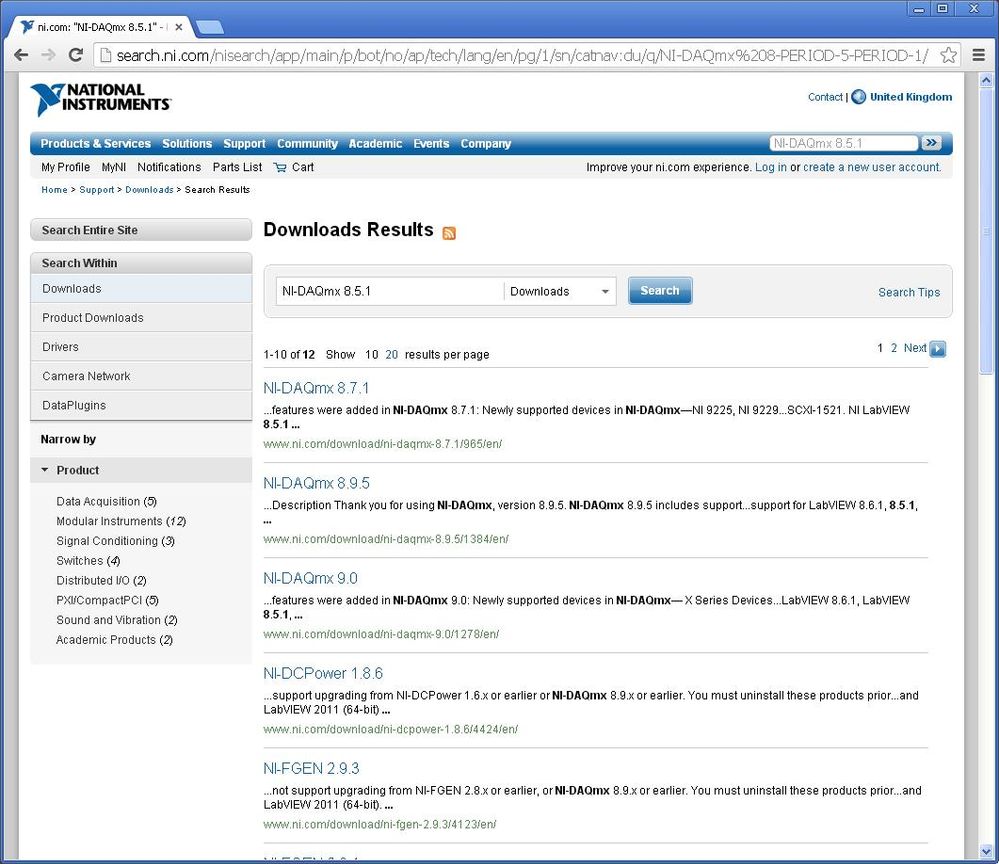Click create a new user account link

pos(872,167)
